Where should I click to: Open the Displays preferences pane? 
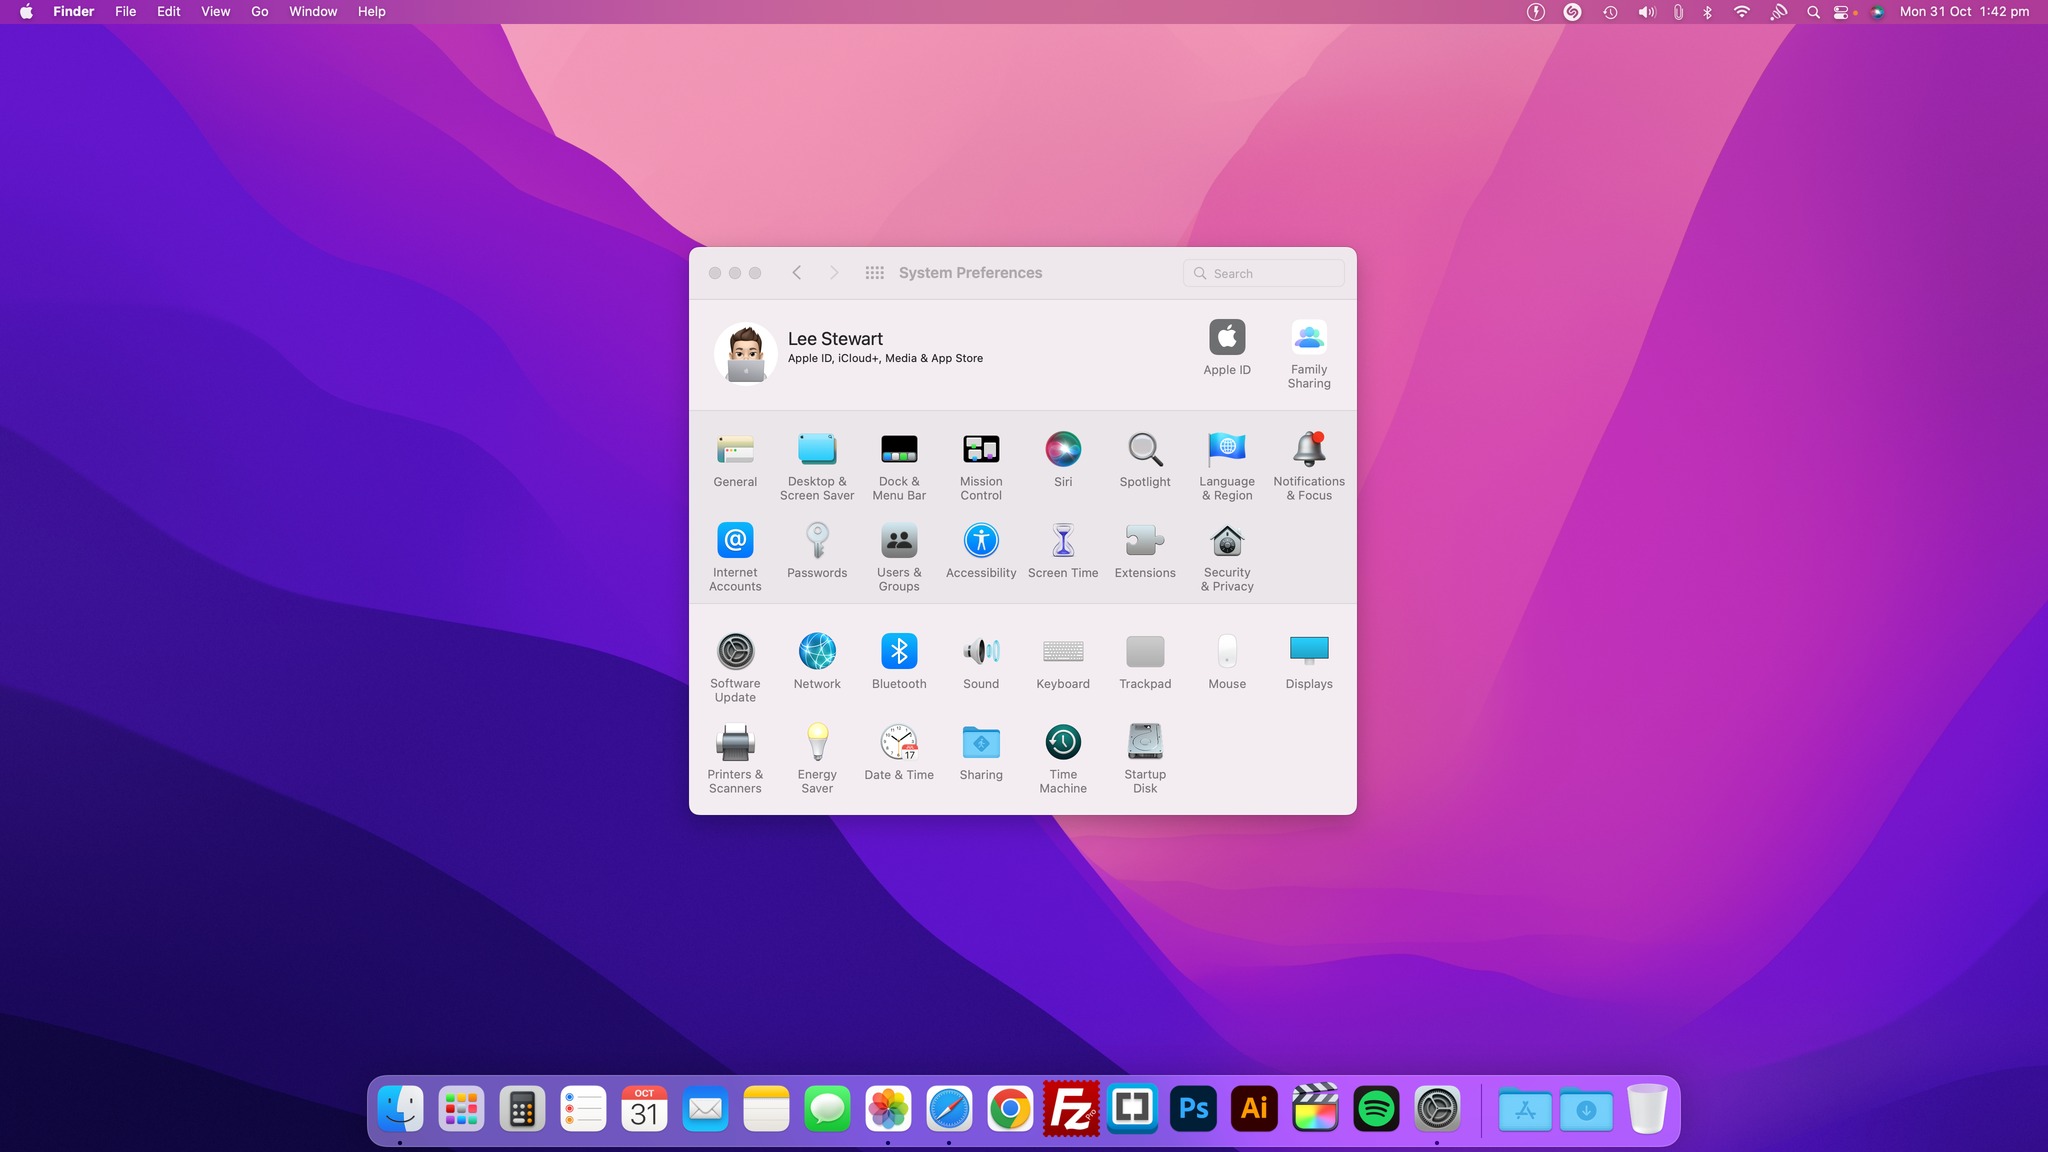[1309, 662]
